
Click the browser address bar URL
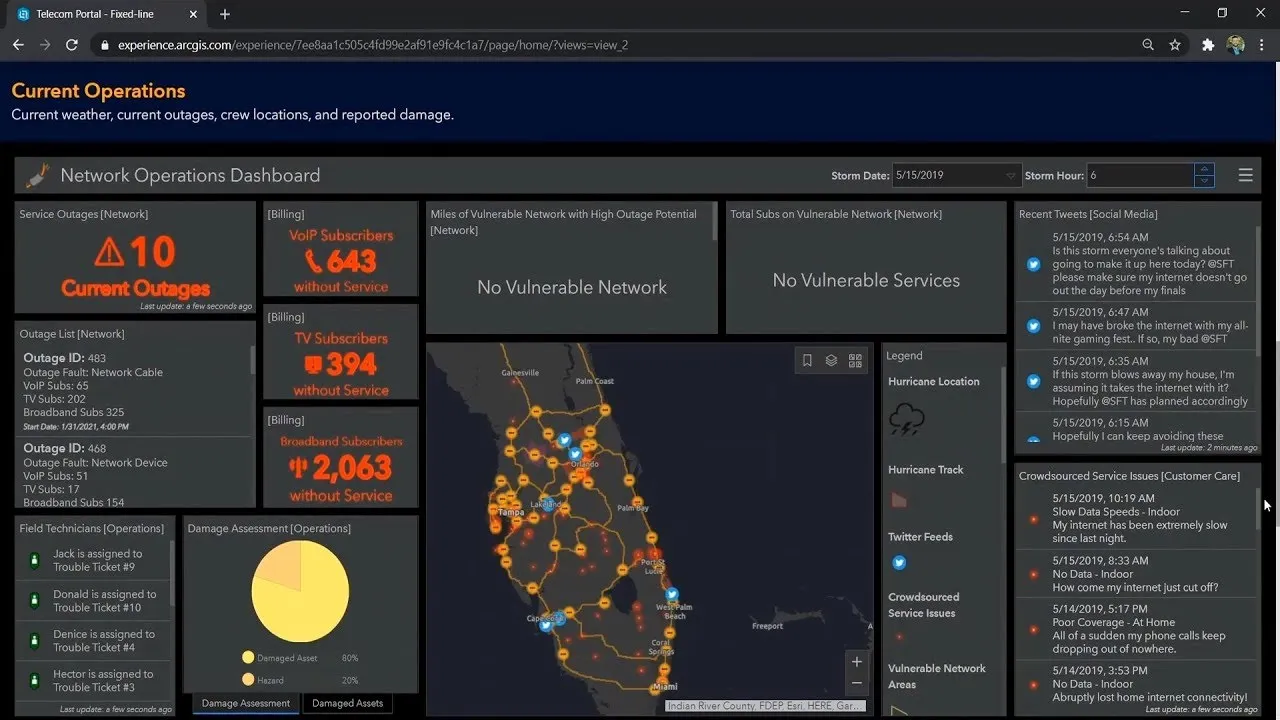(x=373, y=45)
